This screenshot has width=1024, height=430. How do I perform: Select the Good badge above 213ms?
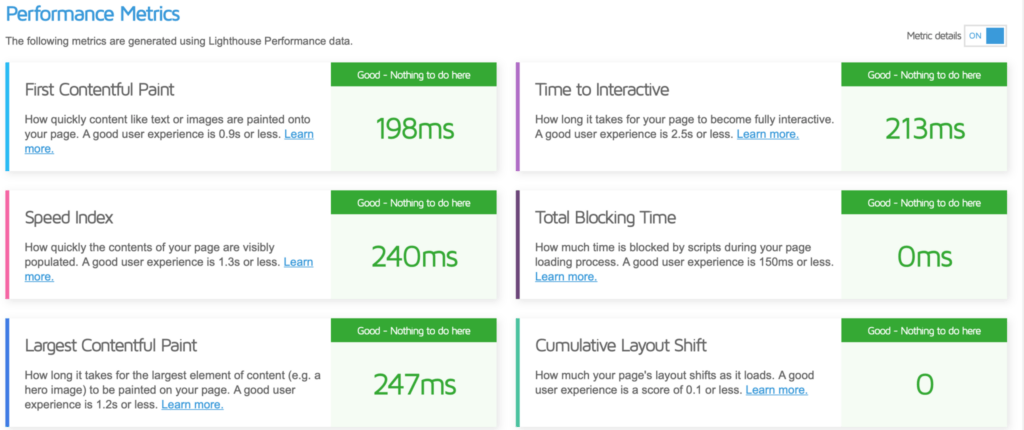pyautogui.click(x=924, y=75)
